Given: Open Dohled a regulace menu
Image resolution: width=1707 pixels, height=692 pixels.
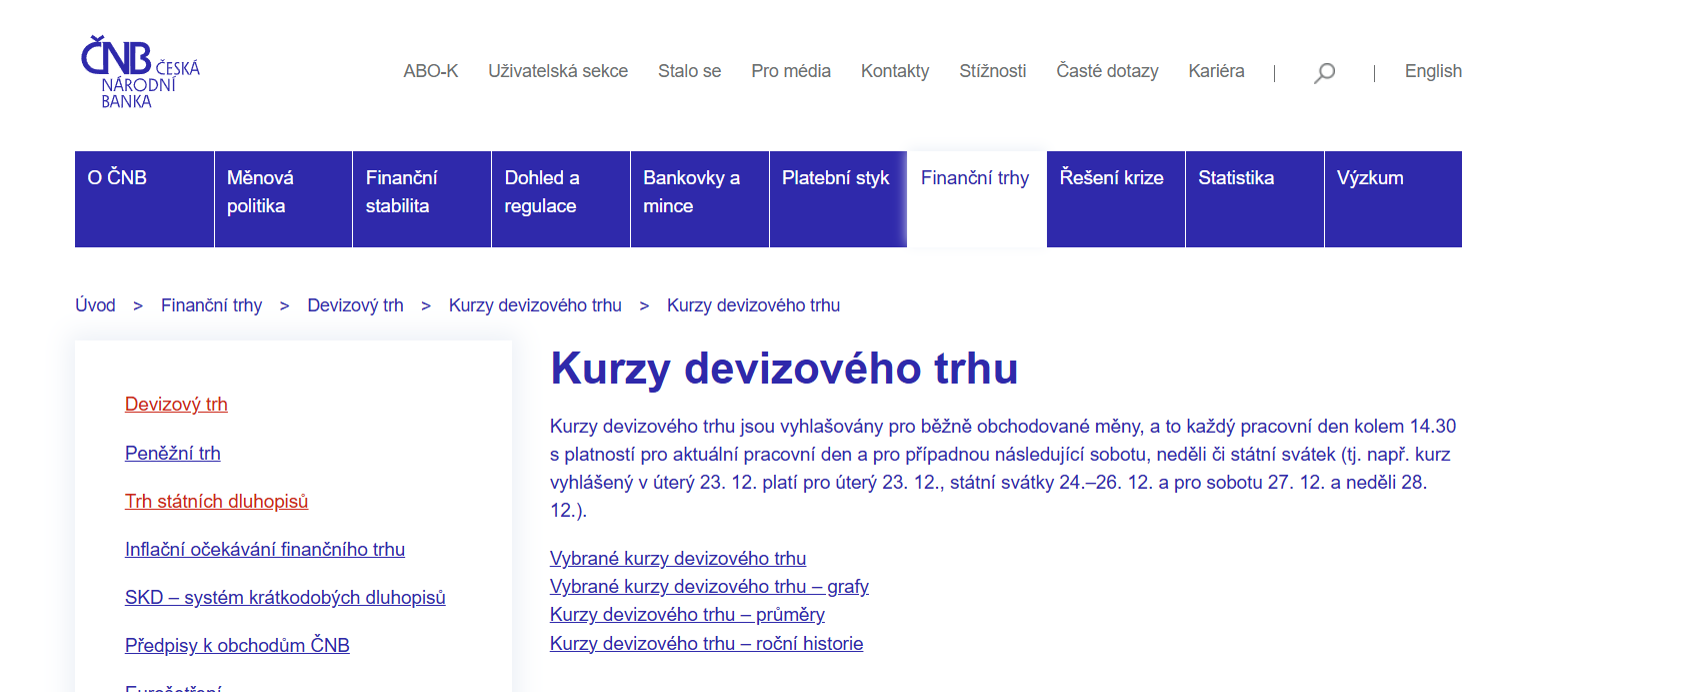Looking at the screenshot, I should (561, 199).
